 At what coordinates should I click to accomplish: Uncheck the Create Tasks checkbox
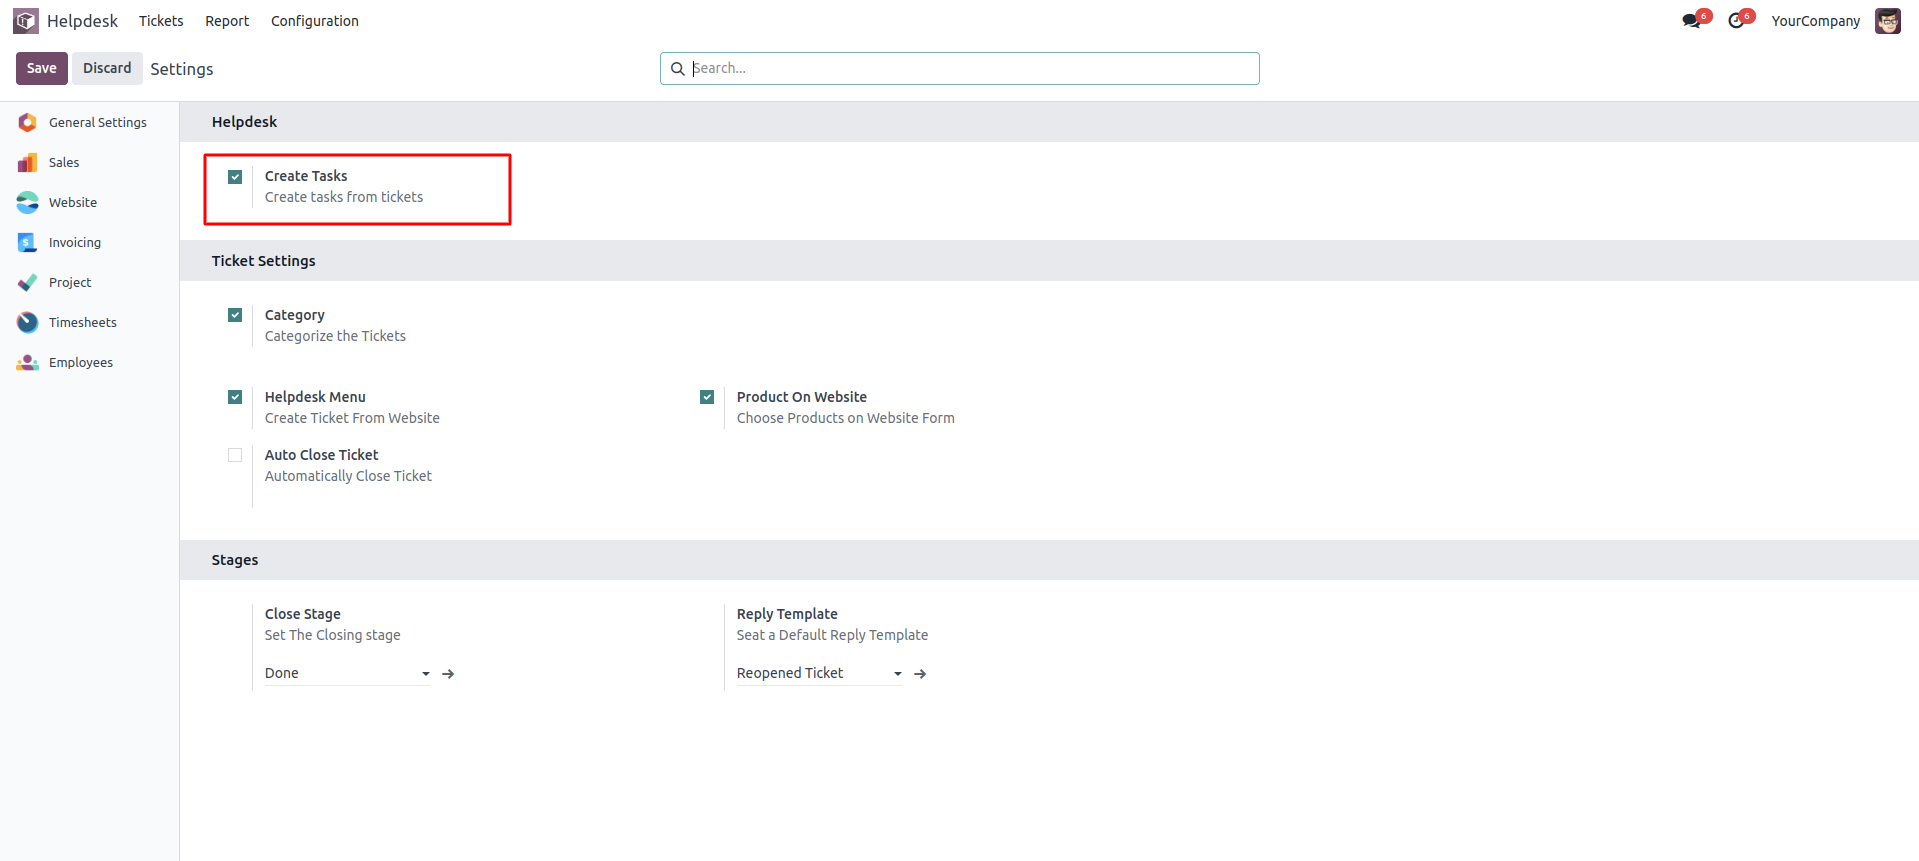pos(235,177)
